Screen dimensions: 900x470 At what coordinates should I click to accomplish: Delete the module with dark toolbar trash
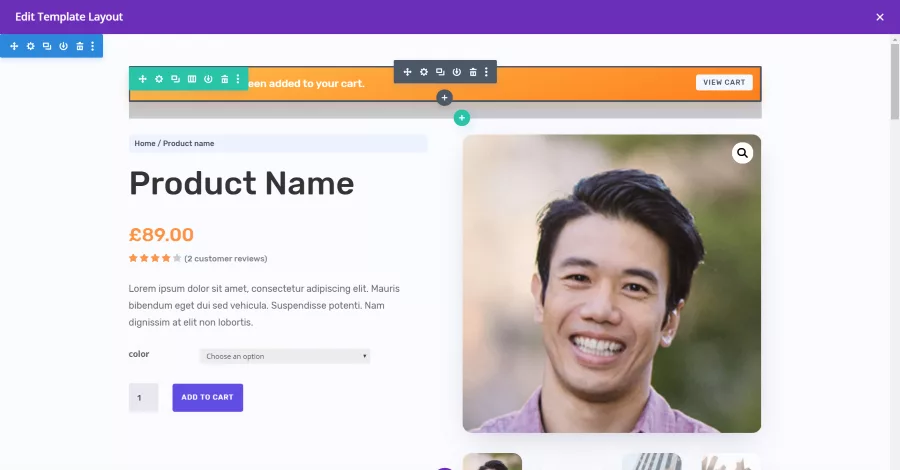tap(473, 72)
